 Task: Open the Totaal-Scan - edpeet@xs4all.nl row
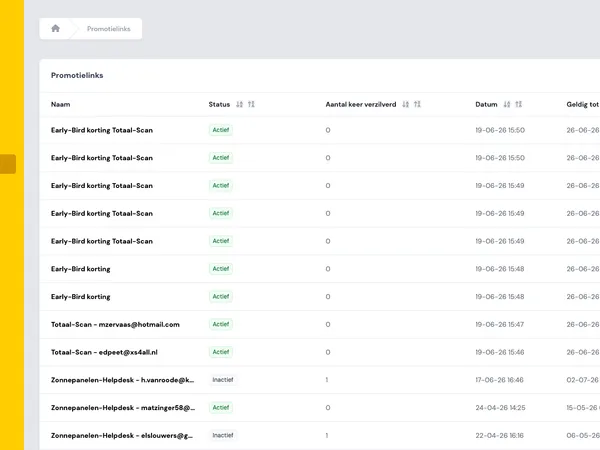click(x=320, y=352)
